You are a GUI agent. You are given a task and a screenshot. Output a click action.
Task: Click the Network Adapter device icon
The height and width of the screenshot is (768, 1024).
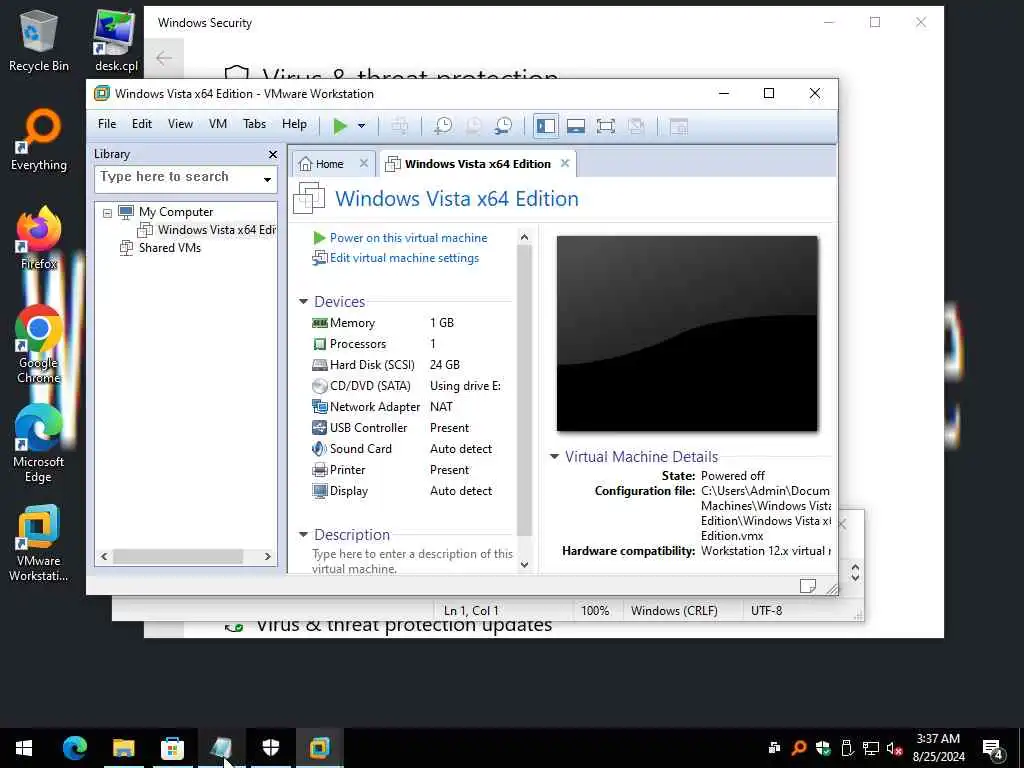(319, 407)
